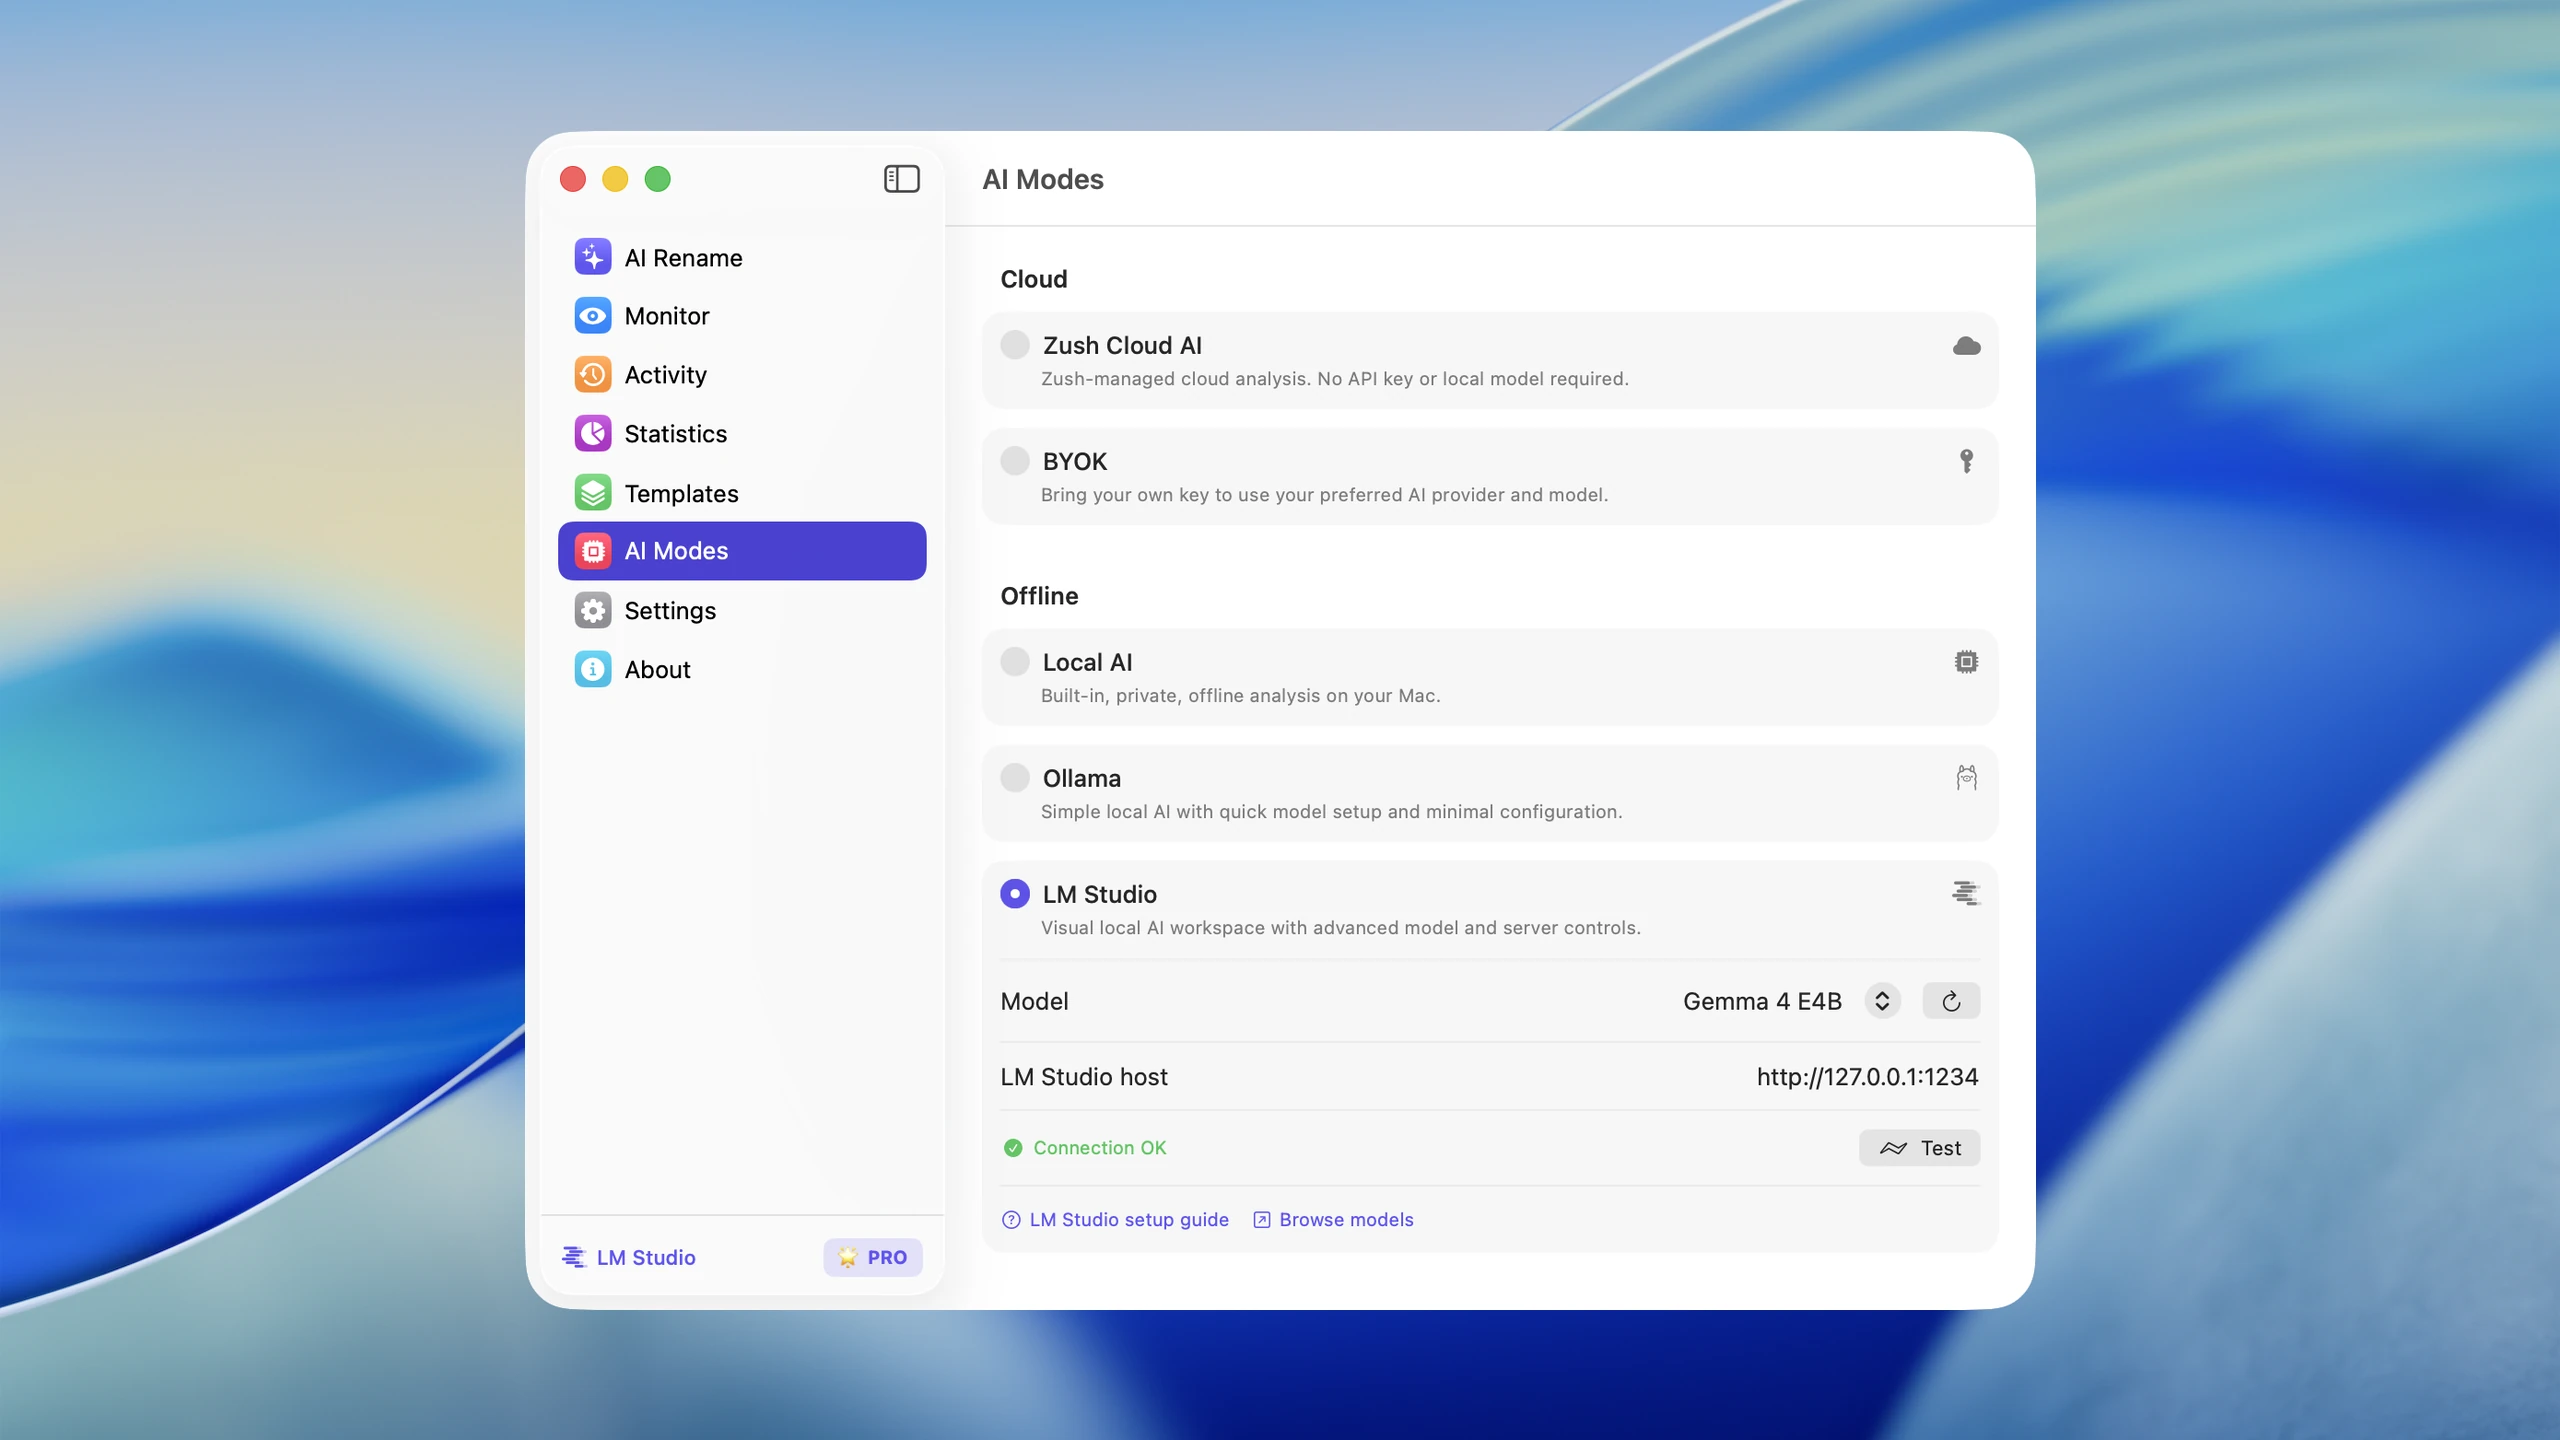
Task: Click the Offline section heading
Action: coord(1039,596)
